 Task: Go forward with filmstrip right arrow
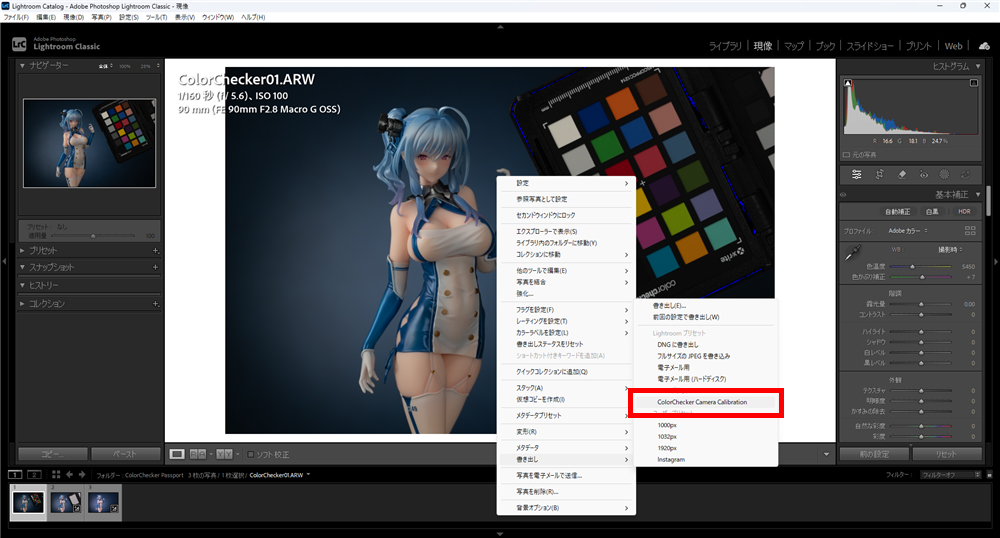pos(82,474)
